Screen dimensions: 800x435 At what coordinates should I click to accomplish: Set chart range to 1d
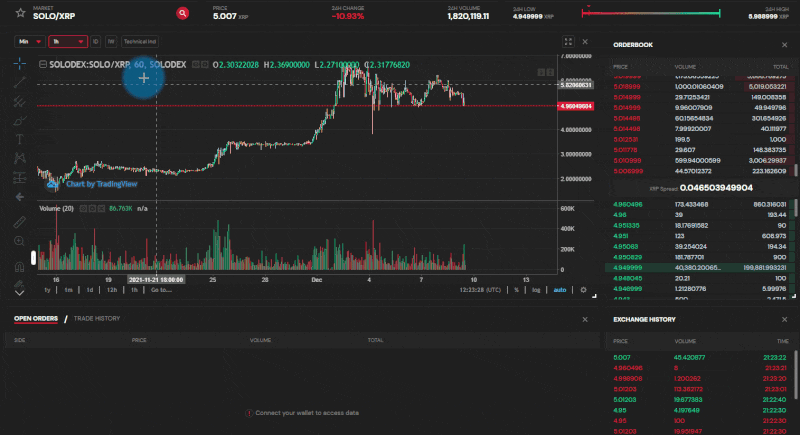(90, 290)
